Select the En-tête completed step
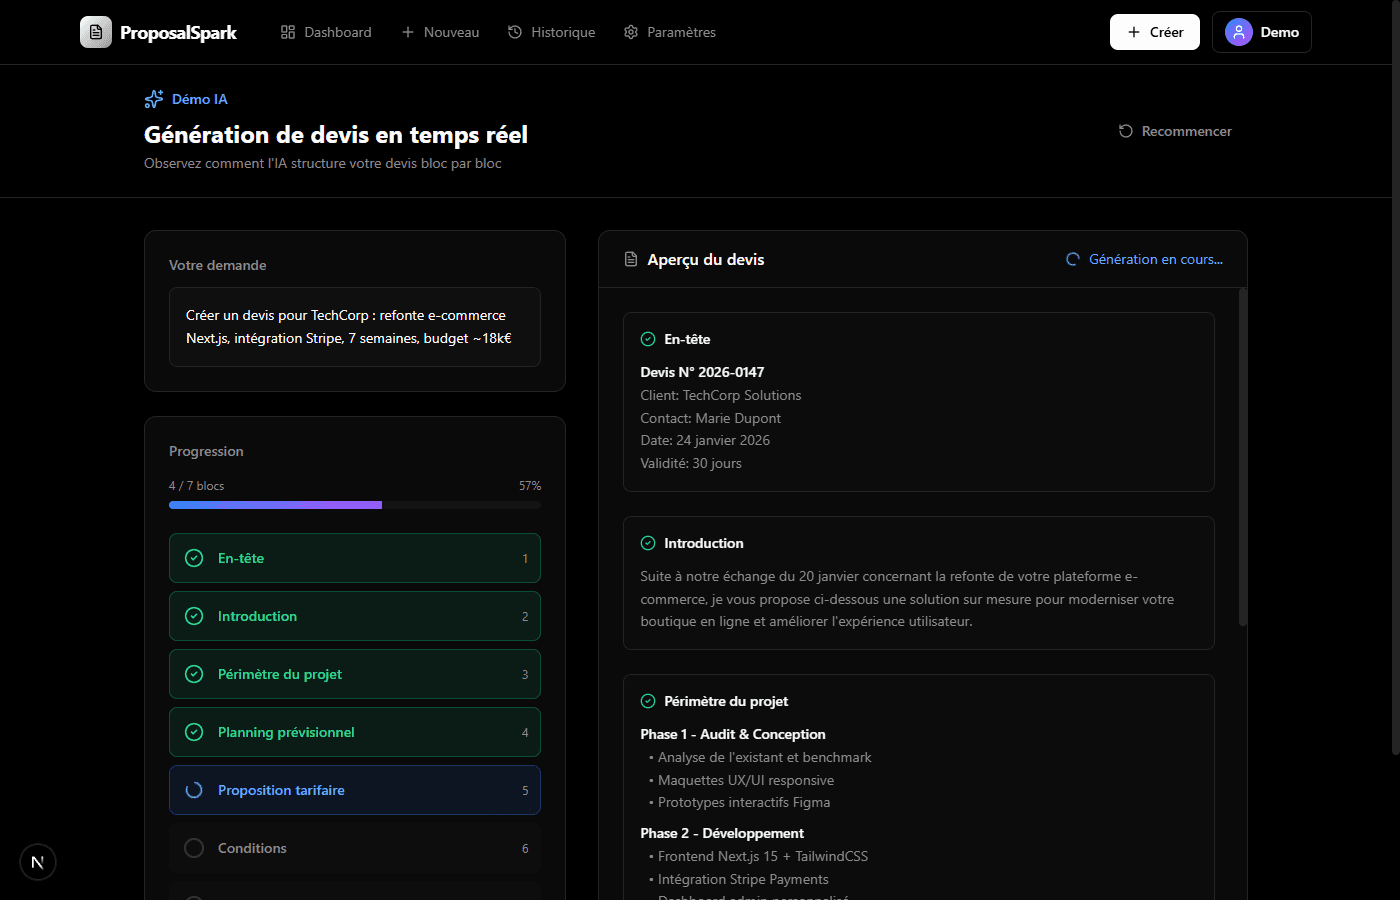 point(354,558)
